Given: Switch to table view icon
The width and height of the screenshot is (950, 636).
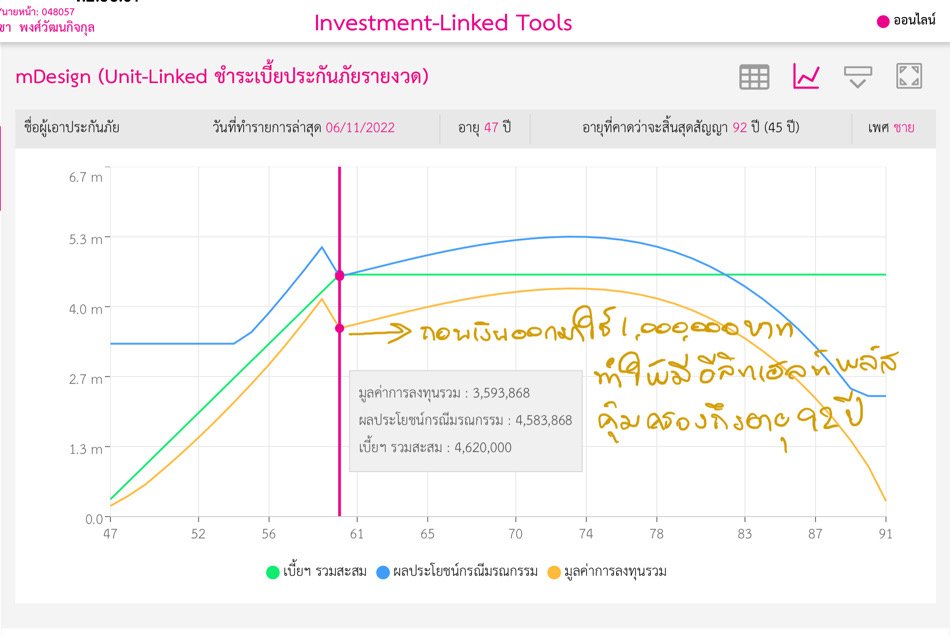Looking at the screenshot, I should (x=754, y=77).
